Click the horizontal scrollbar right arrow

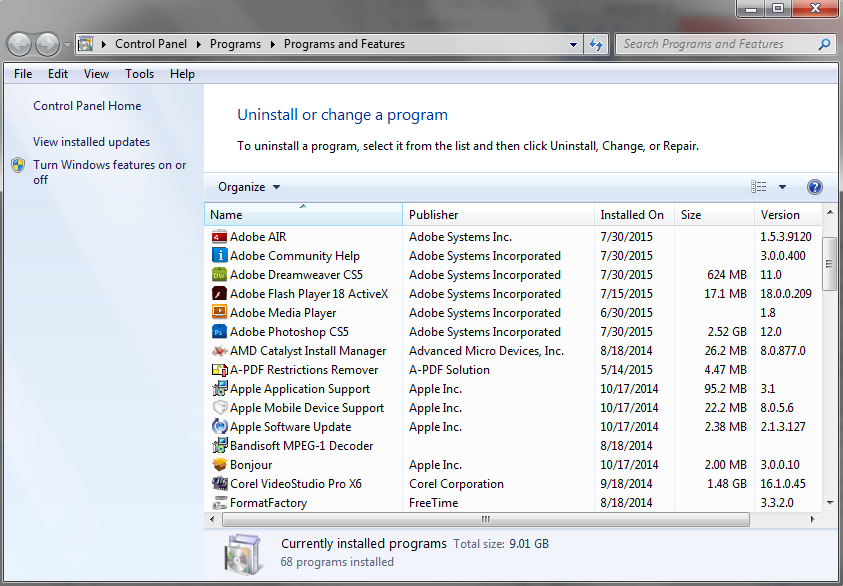coord(812,519)
